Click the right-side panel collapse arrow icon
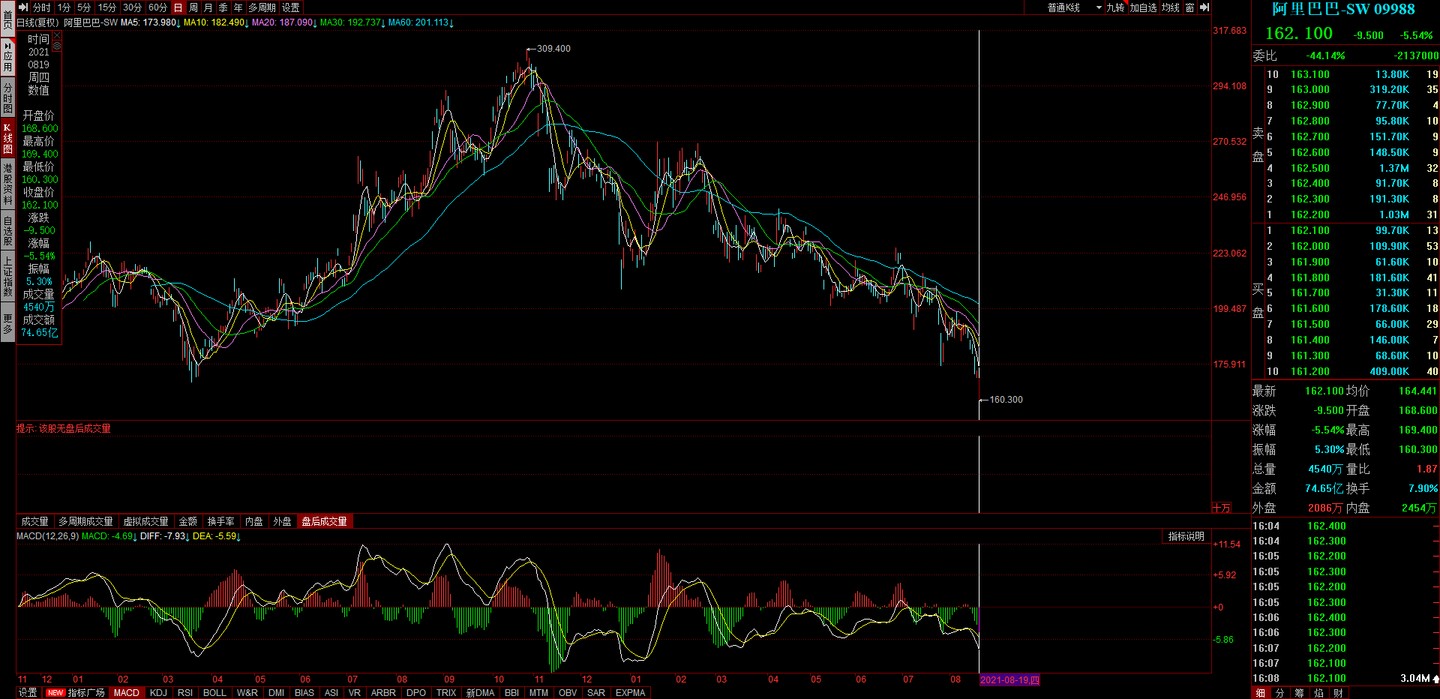 click(1204, 7)
